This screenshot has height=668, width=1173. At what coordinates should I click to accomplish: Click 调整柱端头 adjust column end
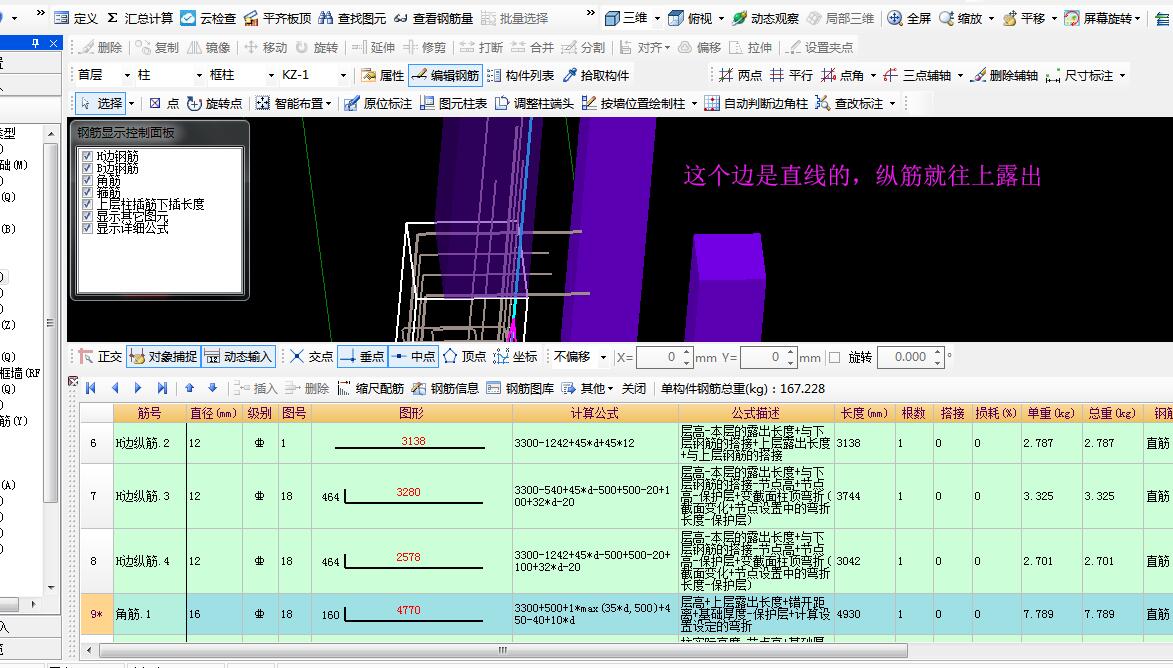pyautogui.click(x=535, y=104)
